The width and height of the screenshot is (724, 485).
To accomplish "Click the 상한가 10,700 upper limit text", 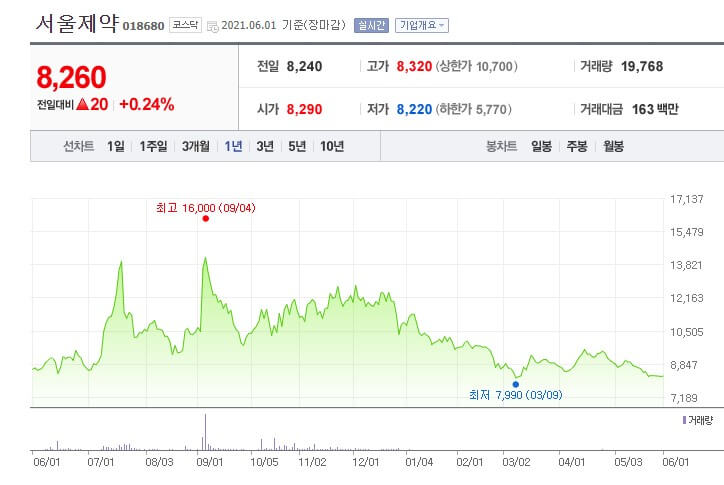I will pyautogui.click(x=477, y=67).
